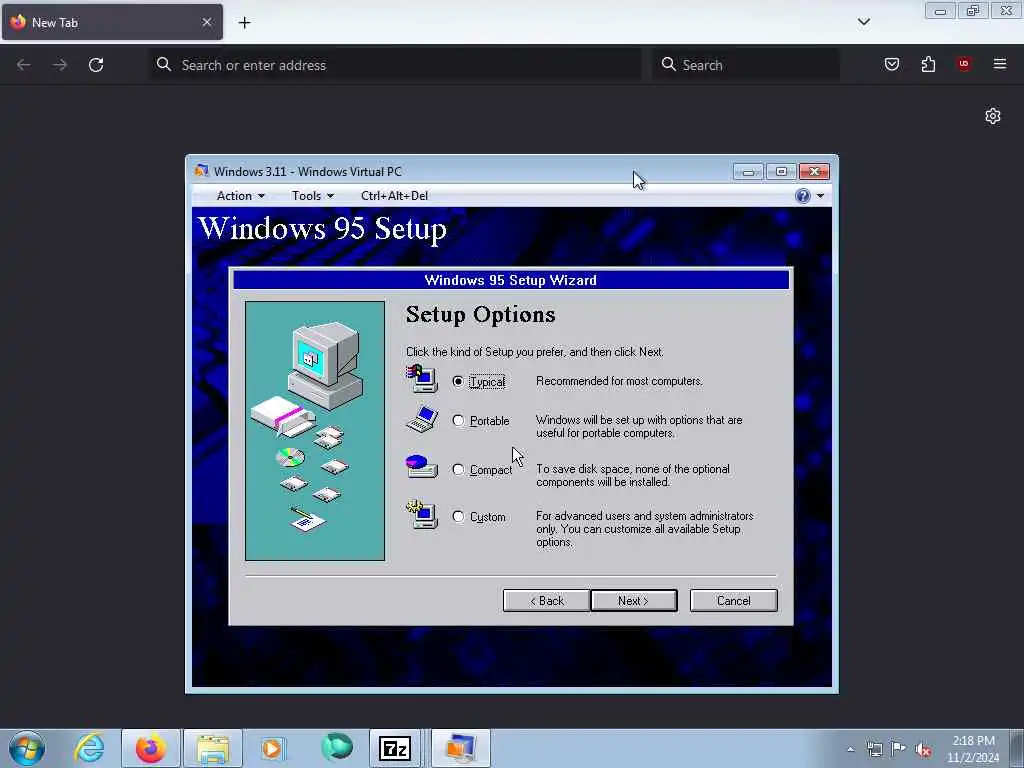
Task: Pick the Custom setup option
Action: pos(458,517)
